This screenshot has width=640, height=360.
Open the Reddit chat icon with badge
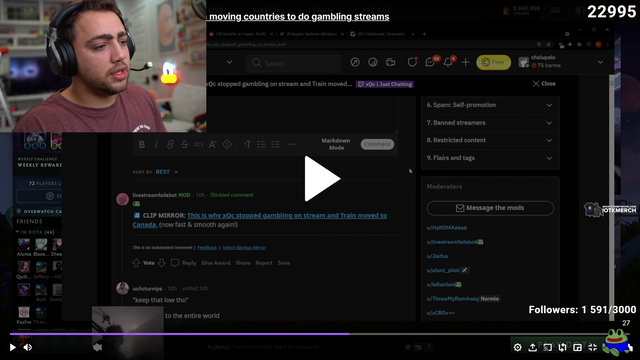(x=430, y=62)
